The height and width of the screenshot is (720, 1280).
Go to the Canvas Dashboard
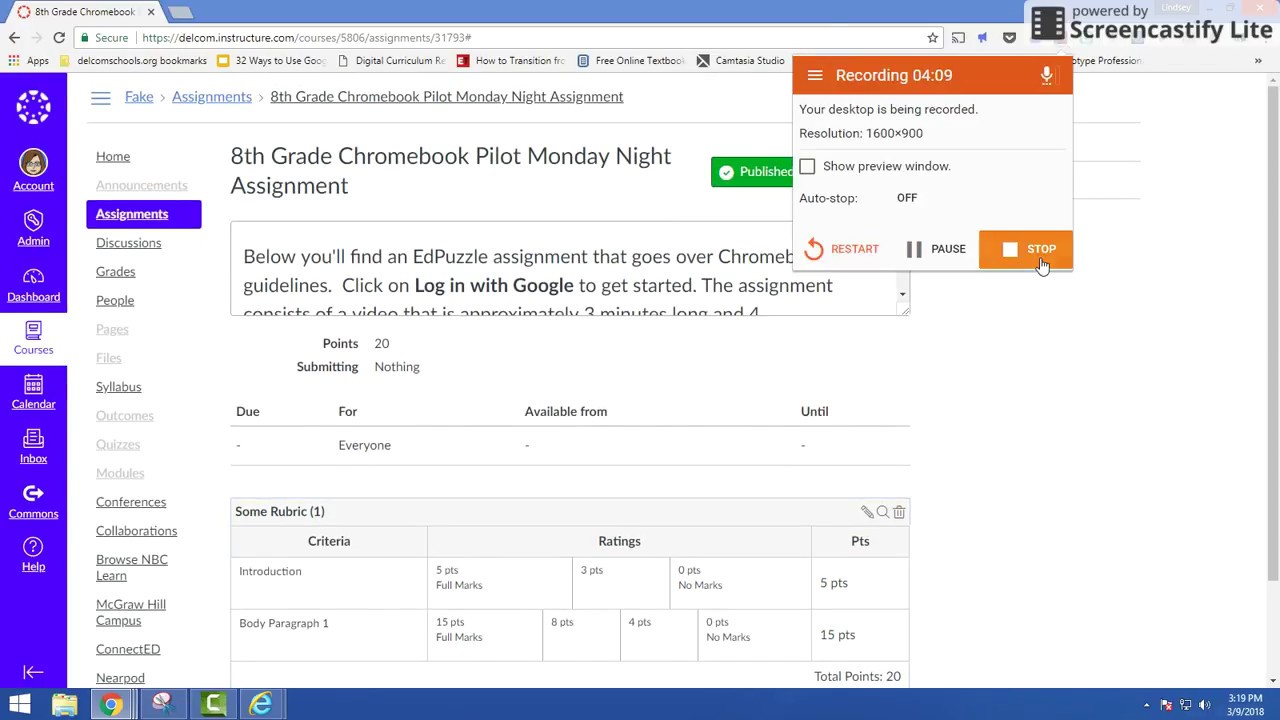(33, 284)
